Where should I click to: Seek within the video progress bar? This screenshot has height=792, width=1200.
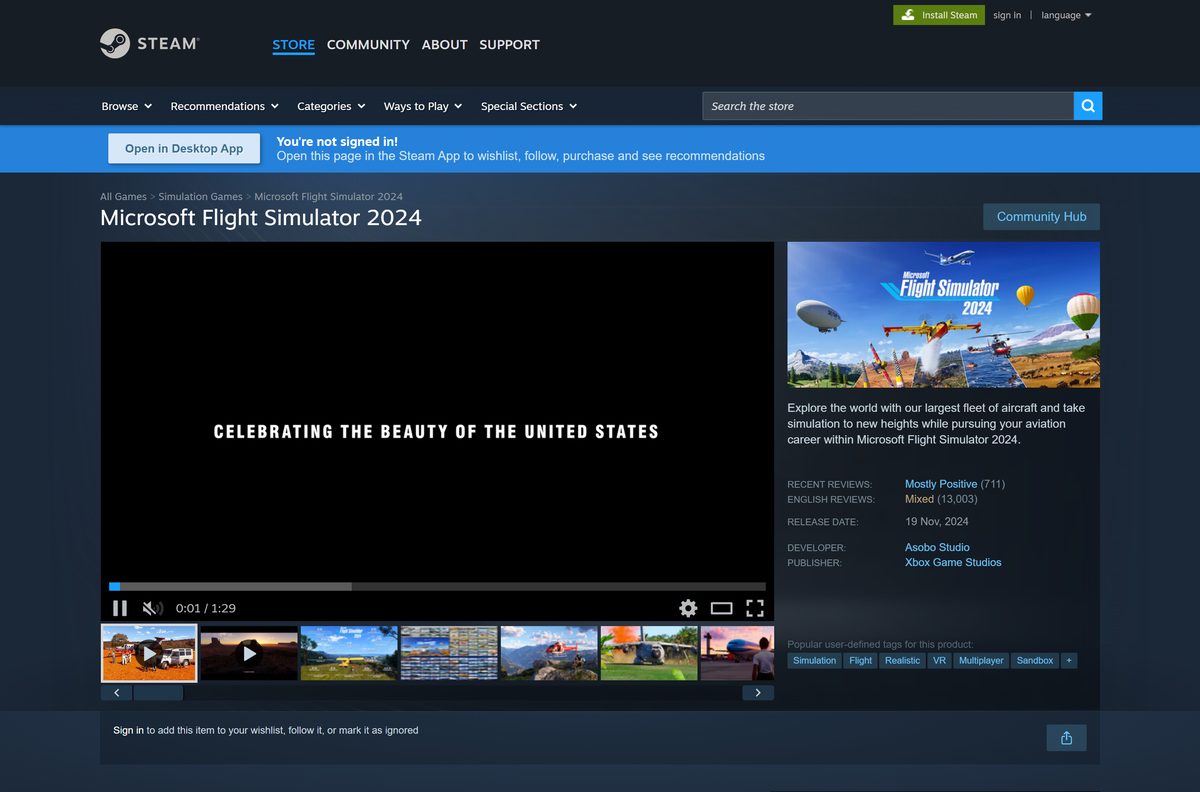click(x=437, y=587)
